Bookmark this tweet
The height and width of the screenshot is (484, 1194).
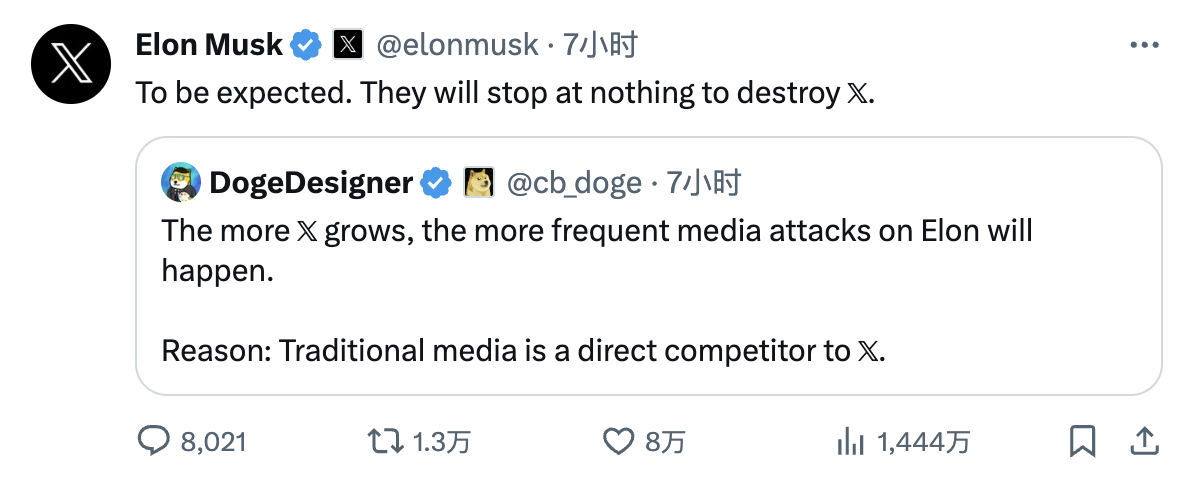[x=1082, y=441]
